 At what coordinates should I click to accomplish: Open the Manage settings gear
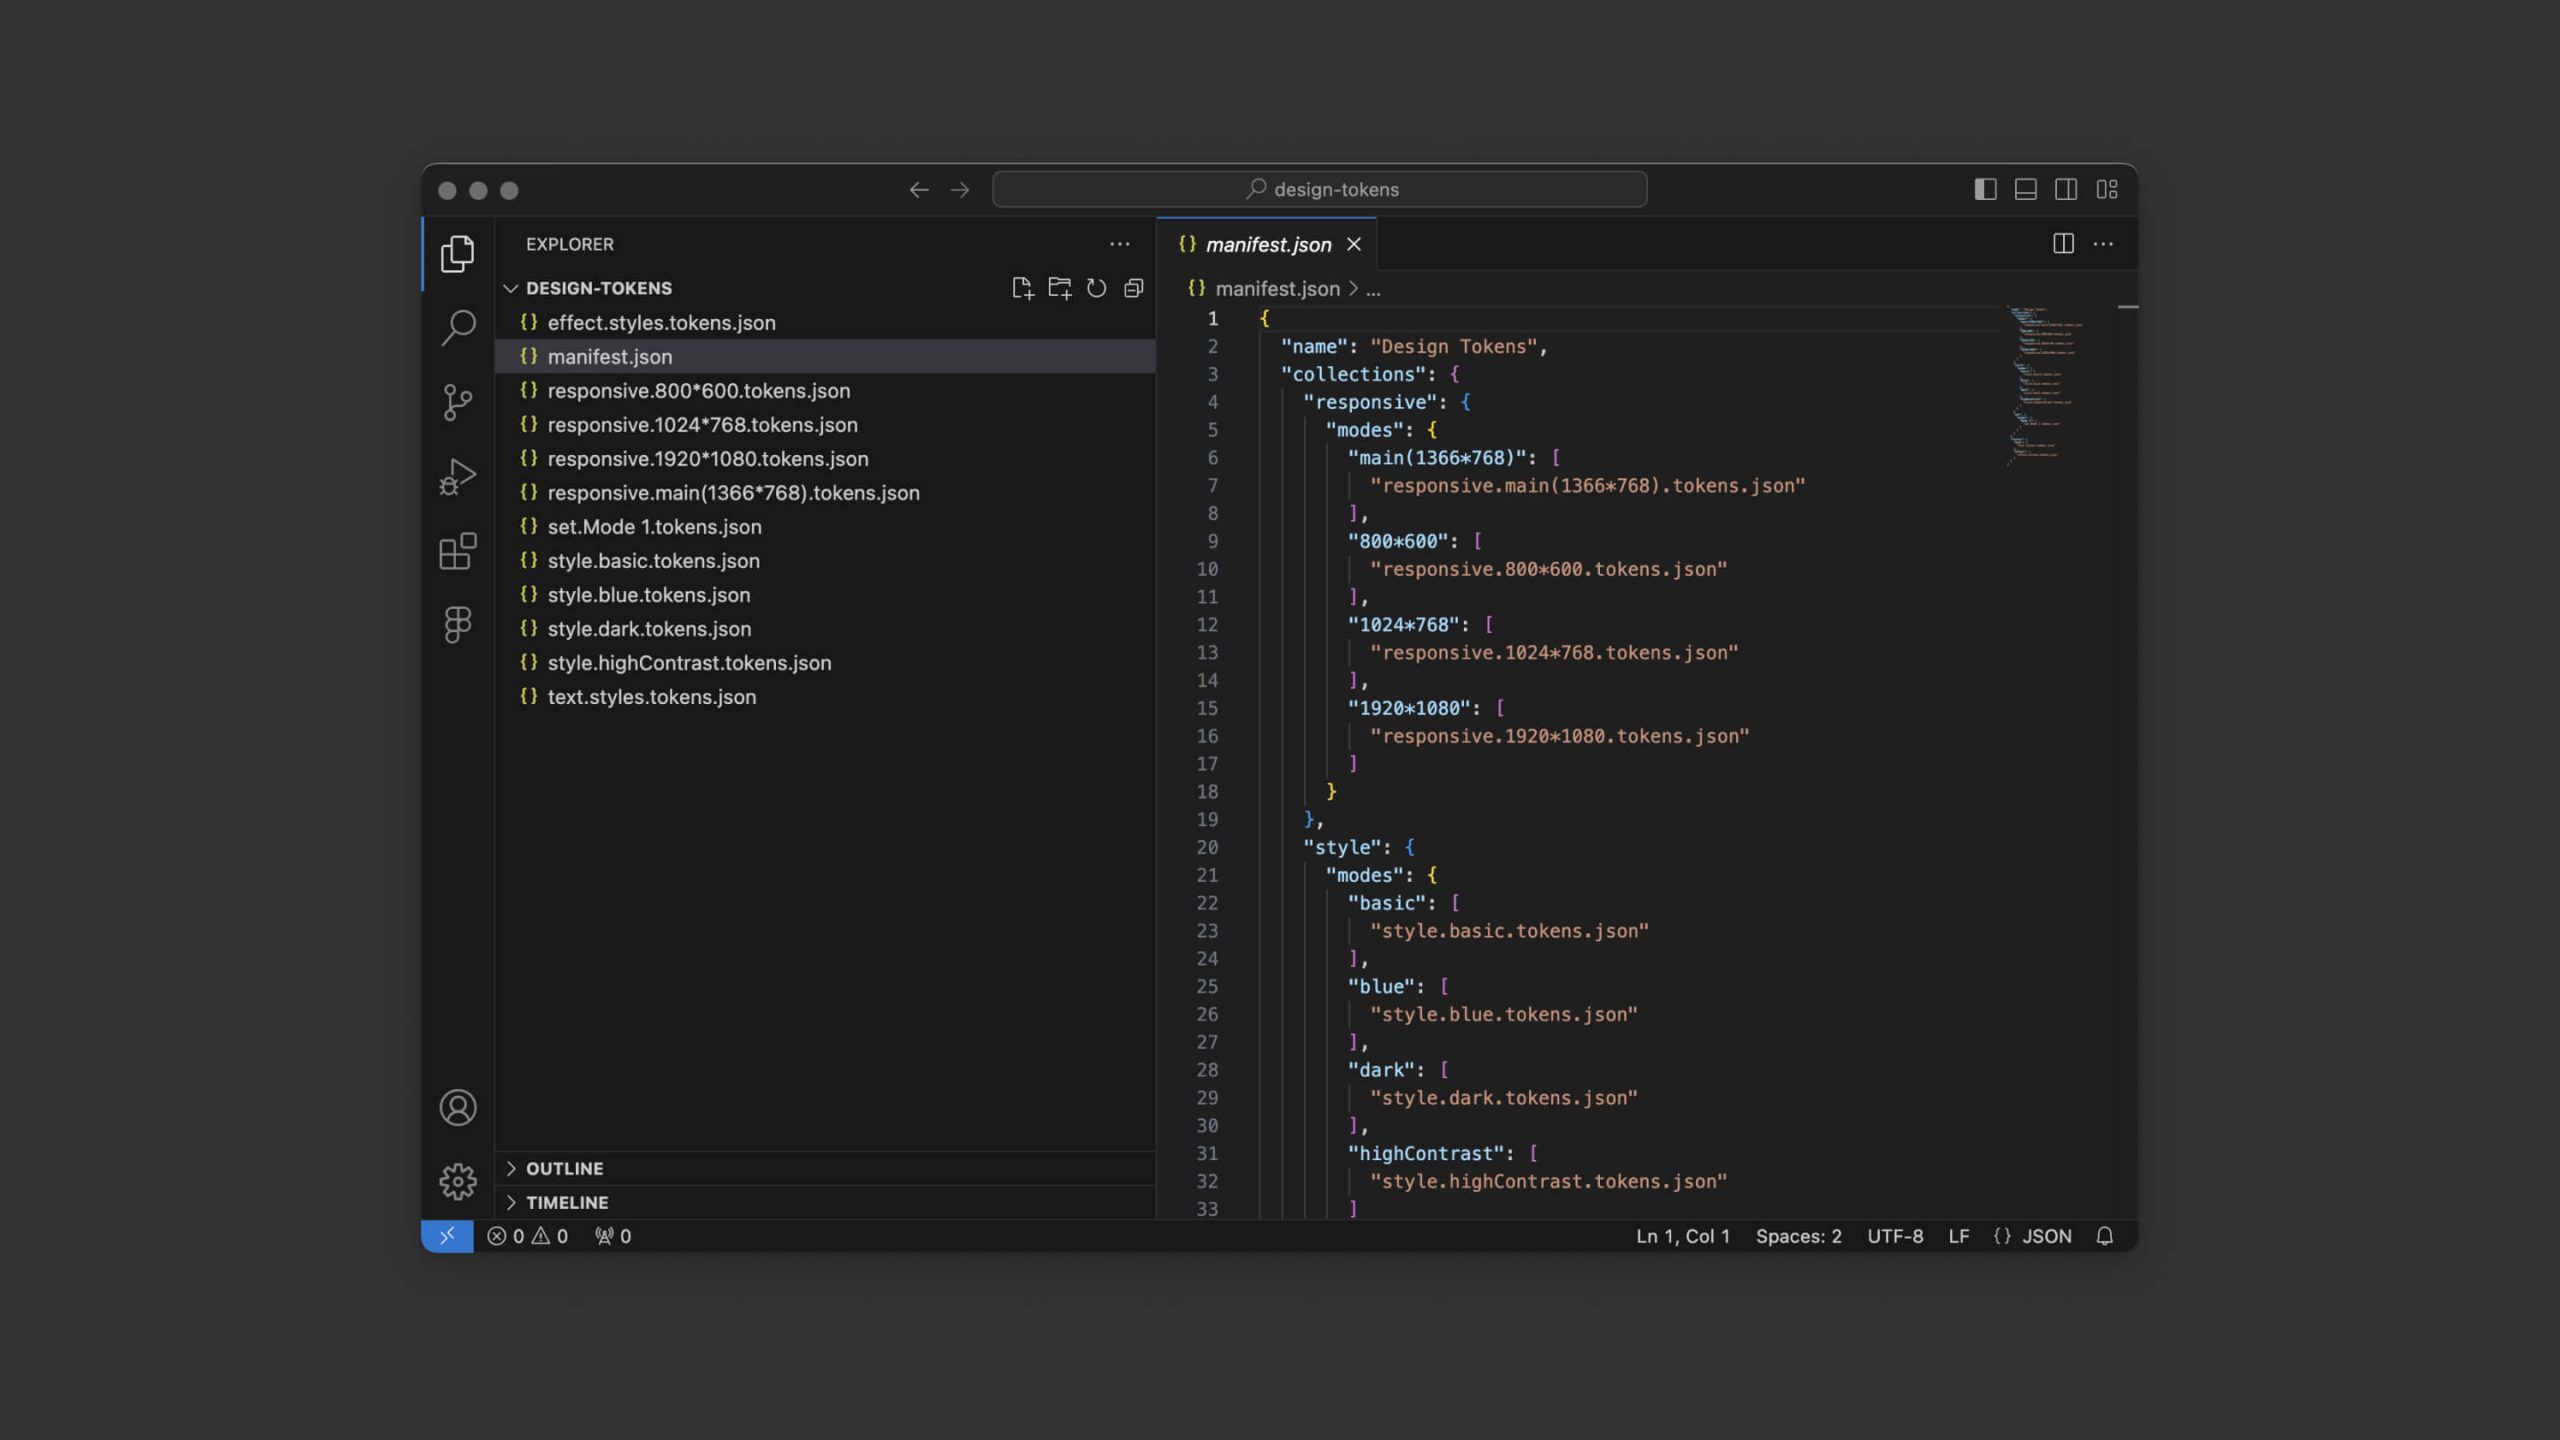point(457,1181)
